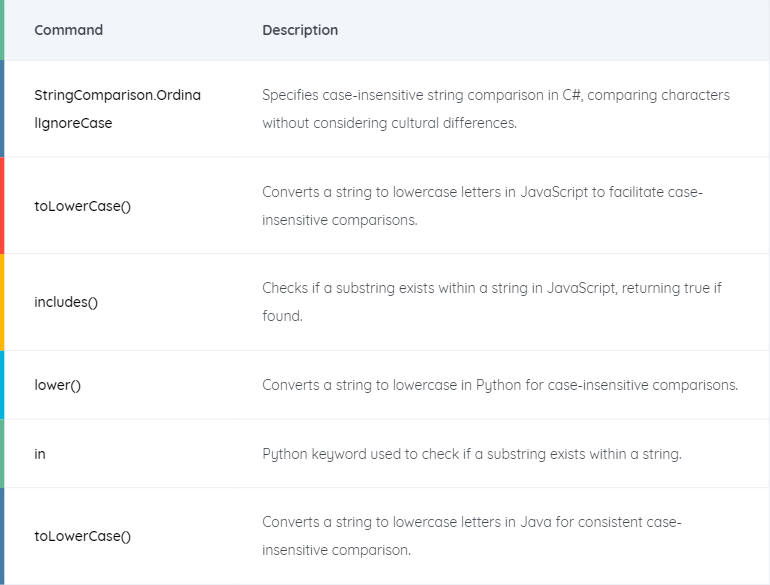This screenshot has width=770, height=585.
Task: Click the Python keyword substring description
Action: click(472, 454)
